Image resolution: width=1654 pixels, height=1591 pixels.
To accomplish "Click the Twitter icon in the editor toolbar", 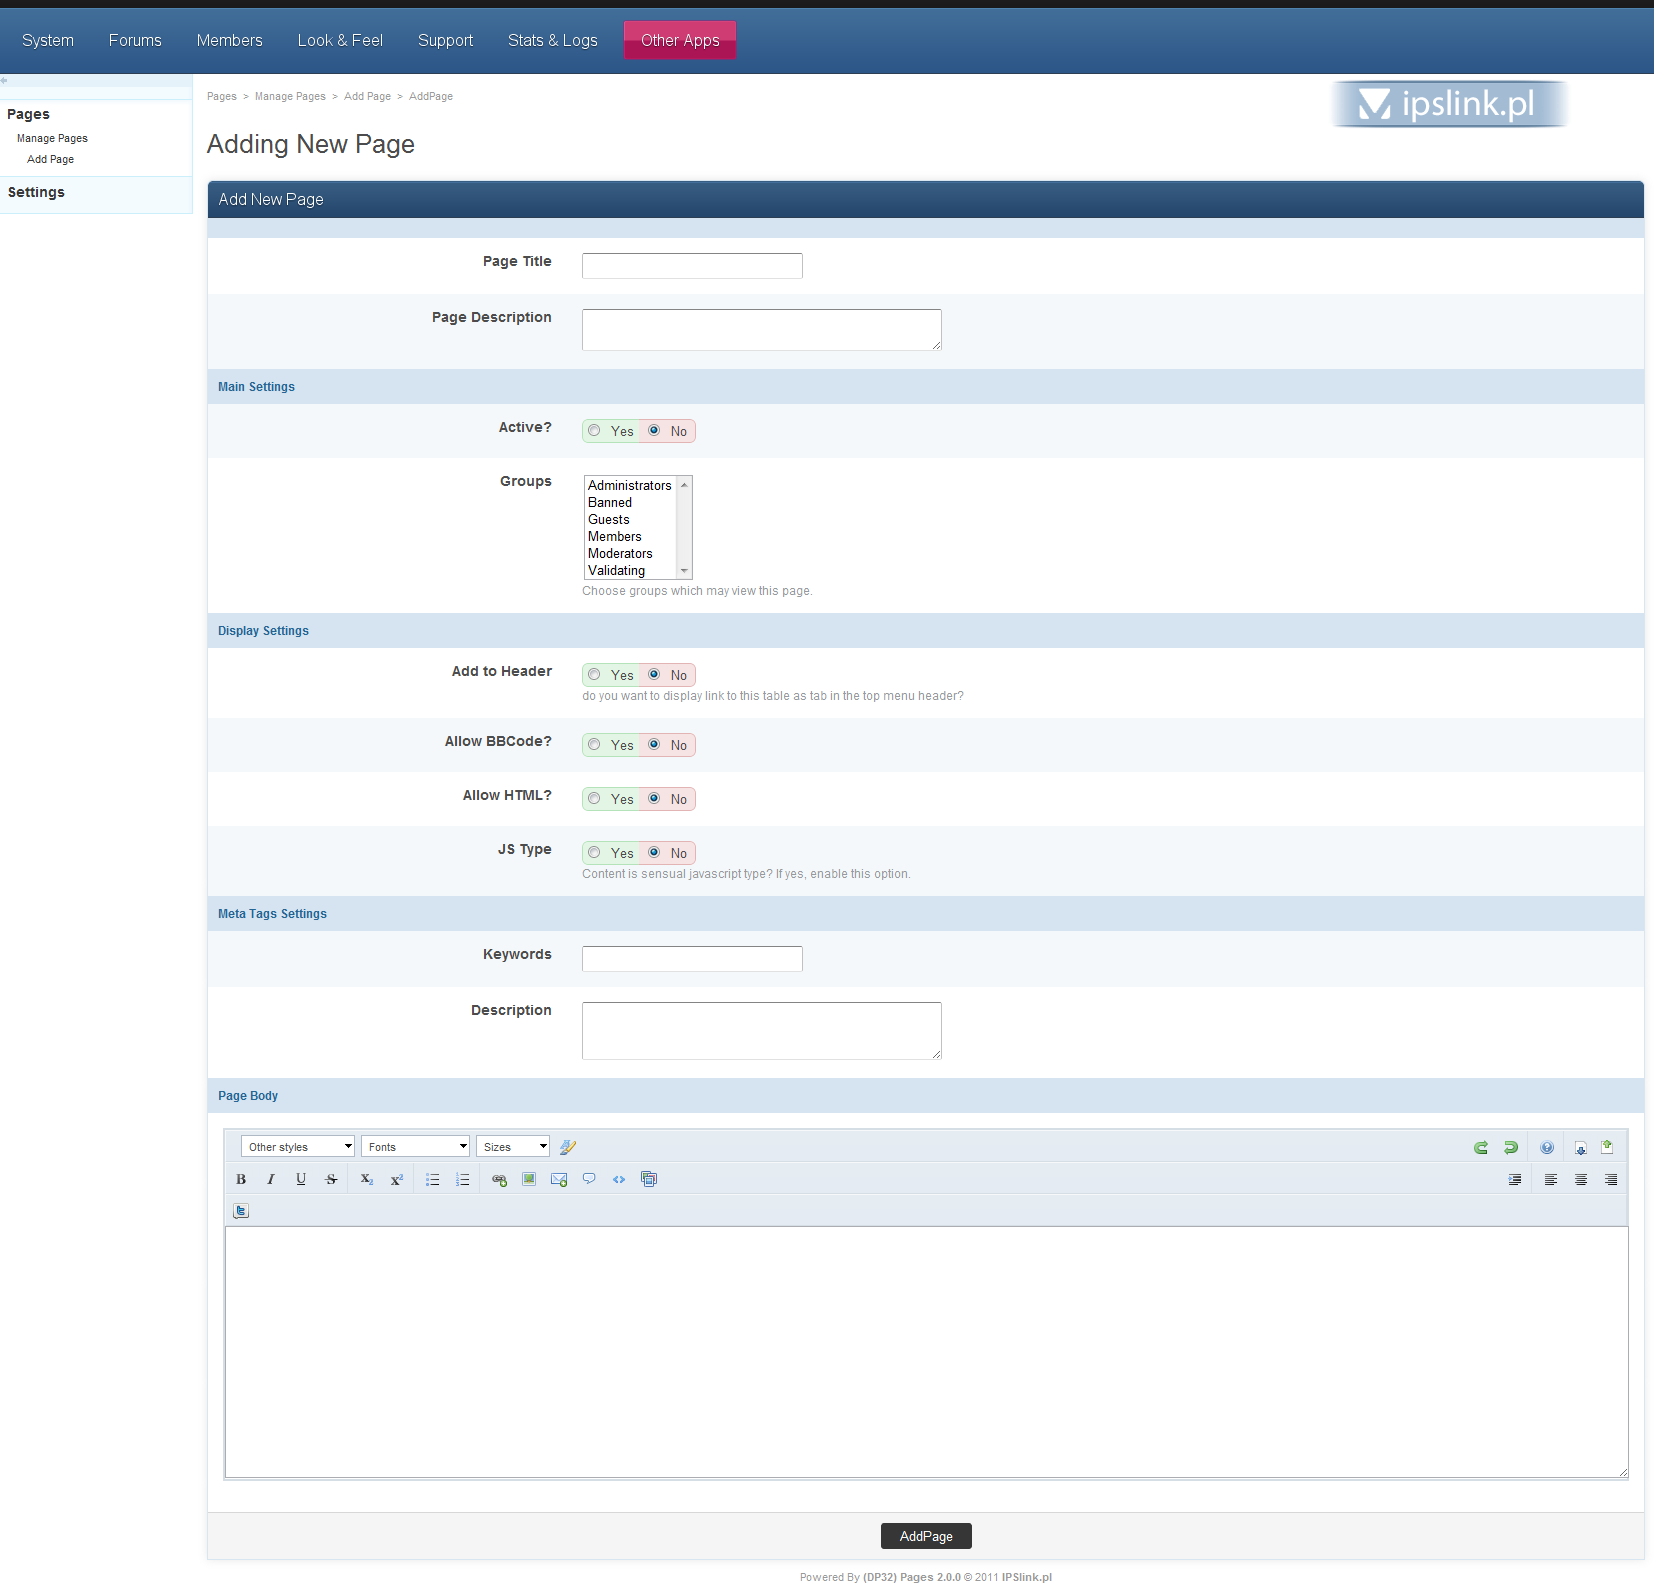I will [241, 1211].
